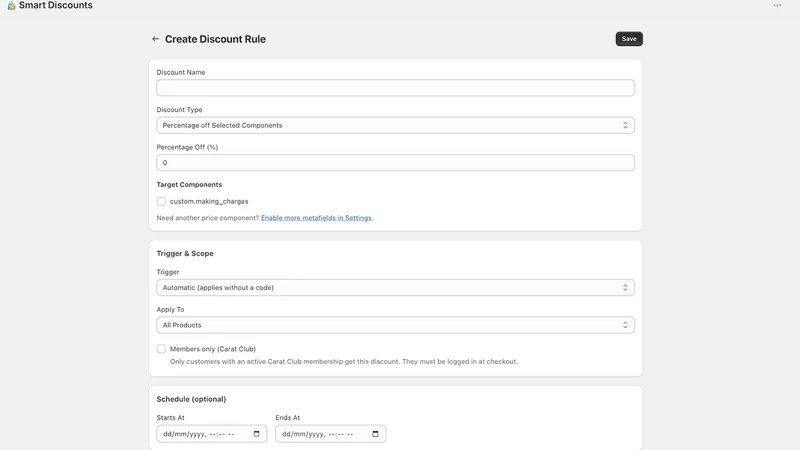Image resolution: width=800 pixels, height=450 pixels.
Task: Click the Smart Discounts app title
Action: click(x=56, y=5)
